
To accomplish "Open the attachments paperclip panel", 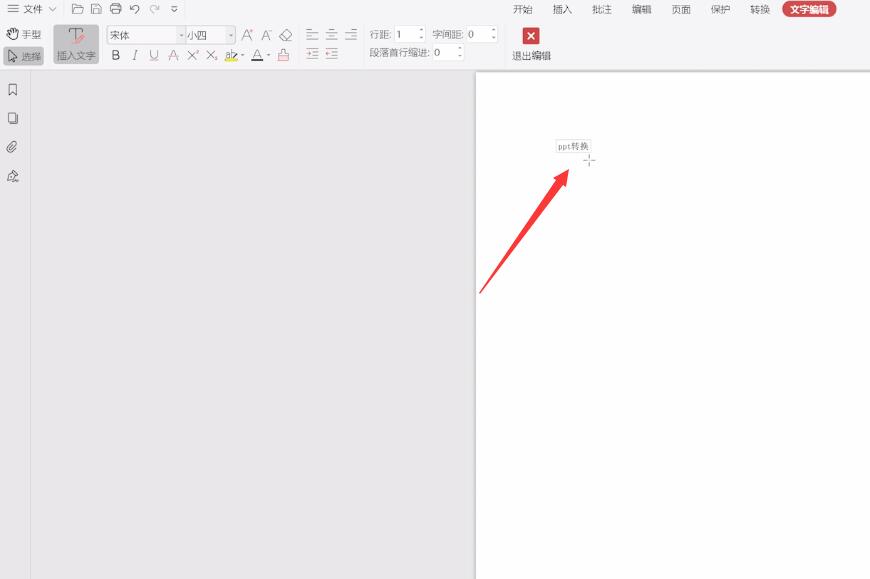I will [12, 147].
